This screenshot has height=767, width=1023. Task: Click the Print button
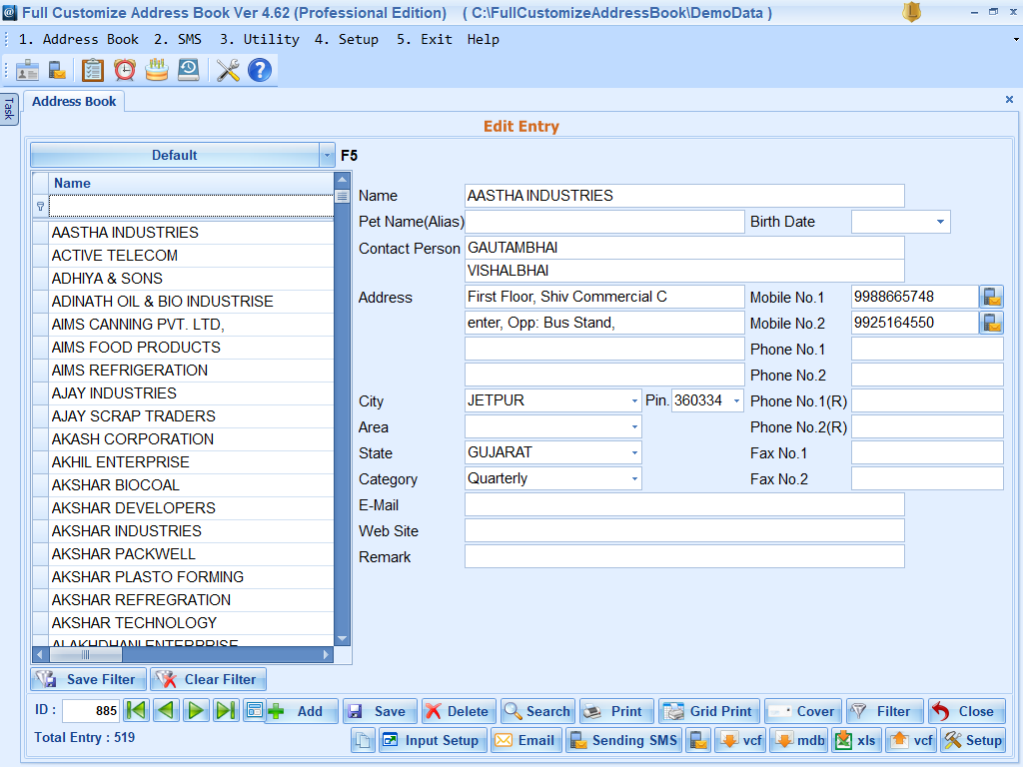click(x=617, y=711)
